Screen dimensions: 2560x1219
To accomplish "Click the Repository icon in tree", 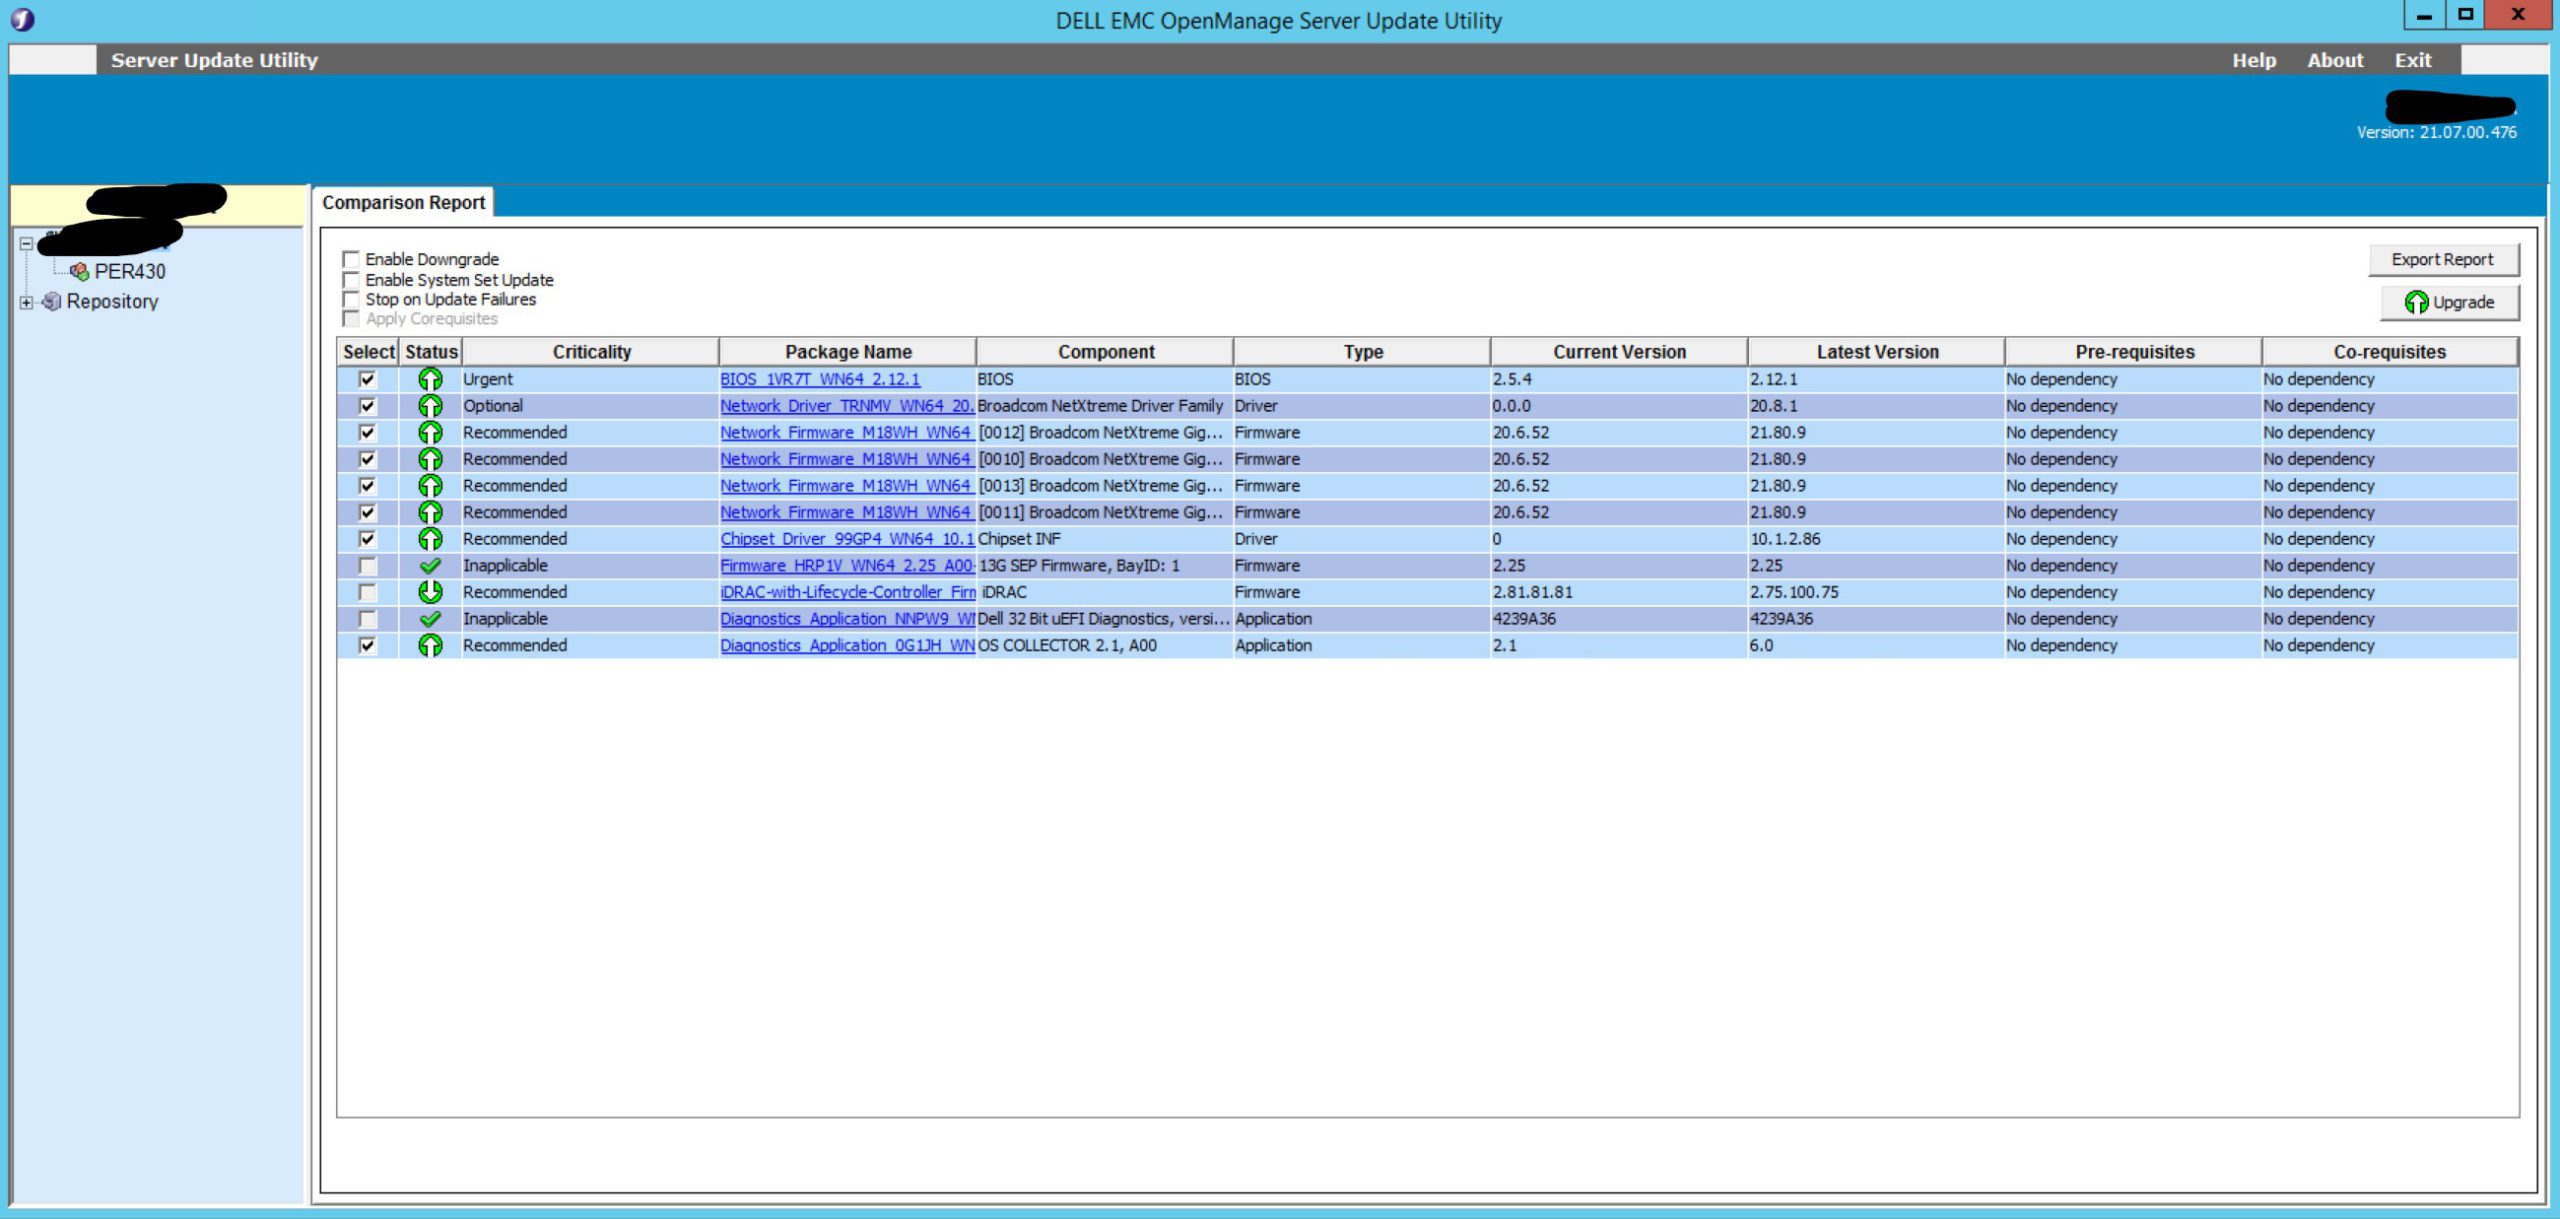I will tap(52, 301).
